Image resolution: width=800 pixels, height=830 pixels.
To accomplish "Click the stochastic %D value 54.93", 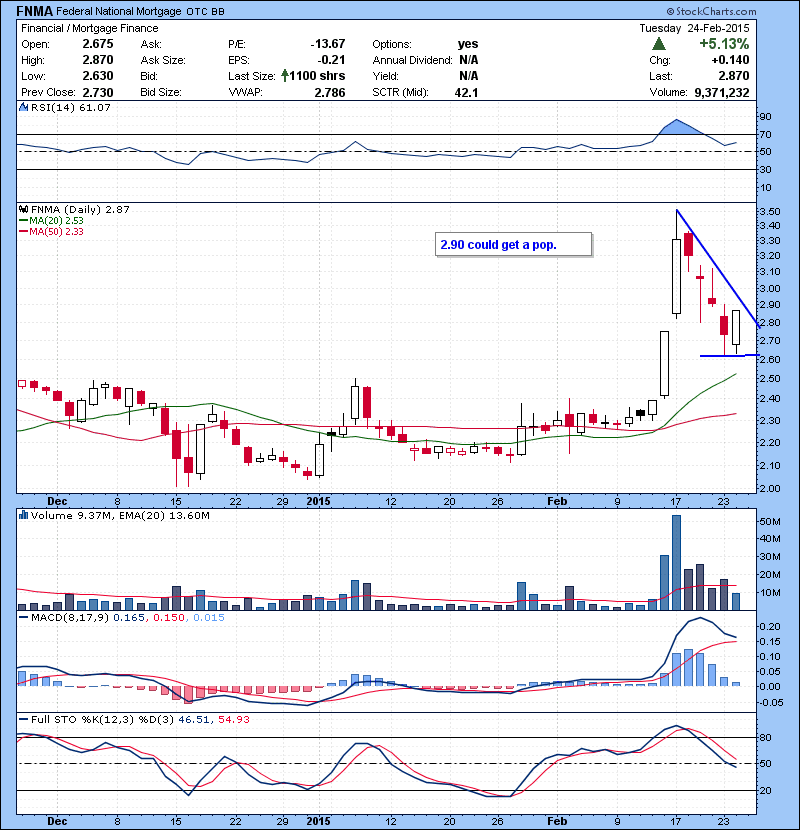I will [233, 719].
